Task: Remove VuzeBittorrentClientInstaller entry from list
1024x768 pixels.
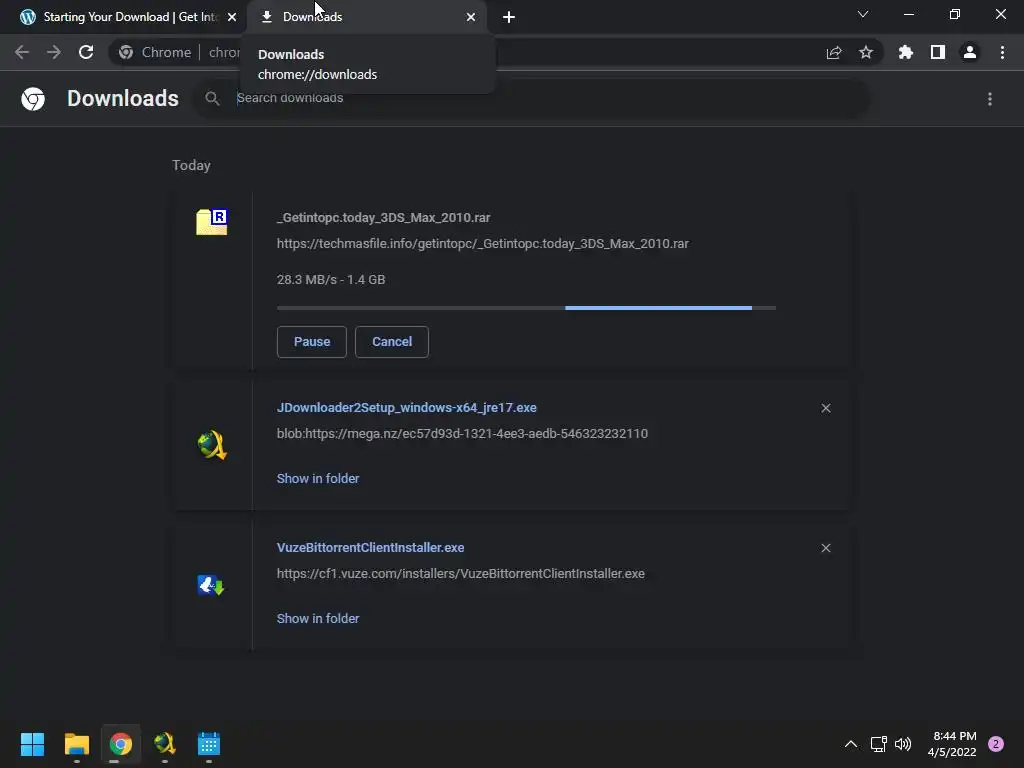Action: click(826, 548)
